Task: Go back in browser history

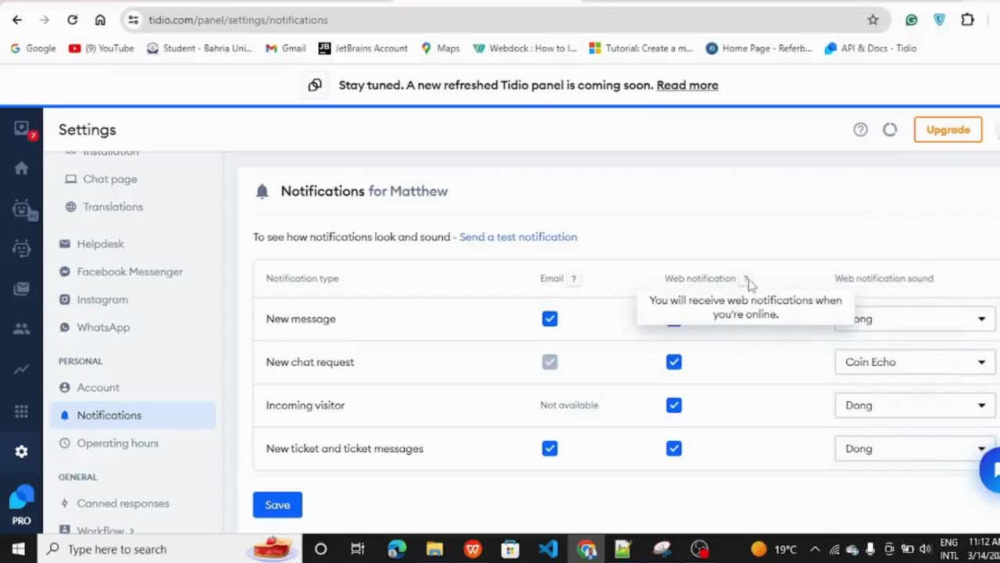Action: pyautogui.click(x=17, y=20)
